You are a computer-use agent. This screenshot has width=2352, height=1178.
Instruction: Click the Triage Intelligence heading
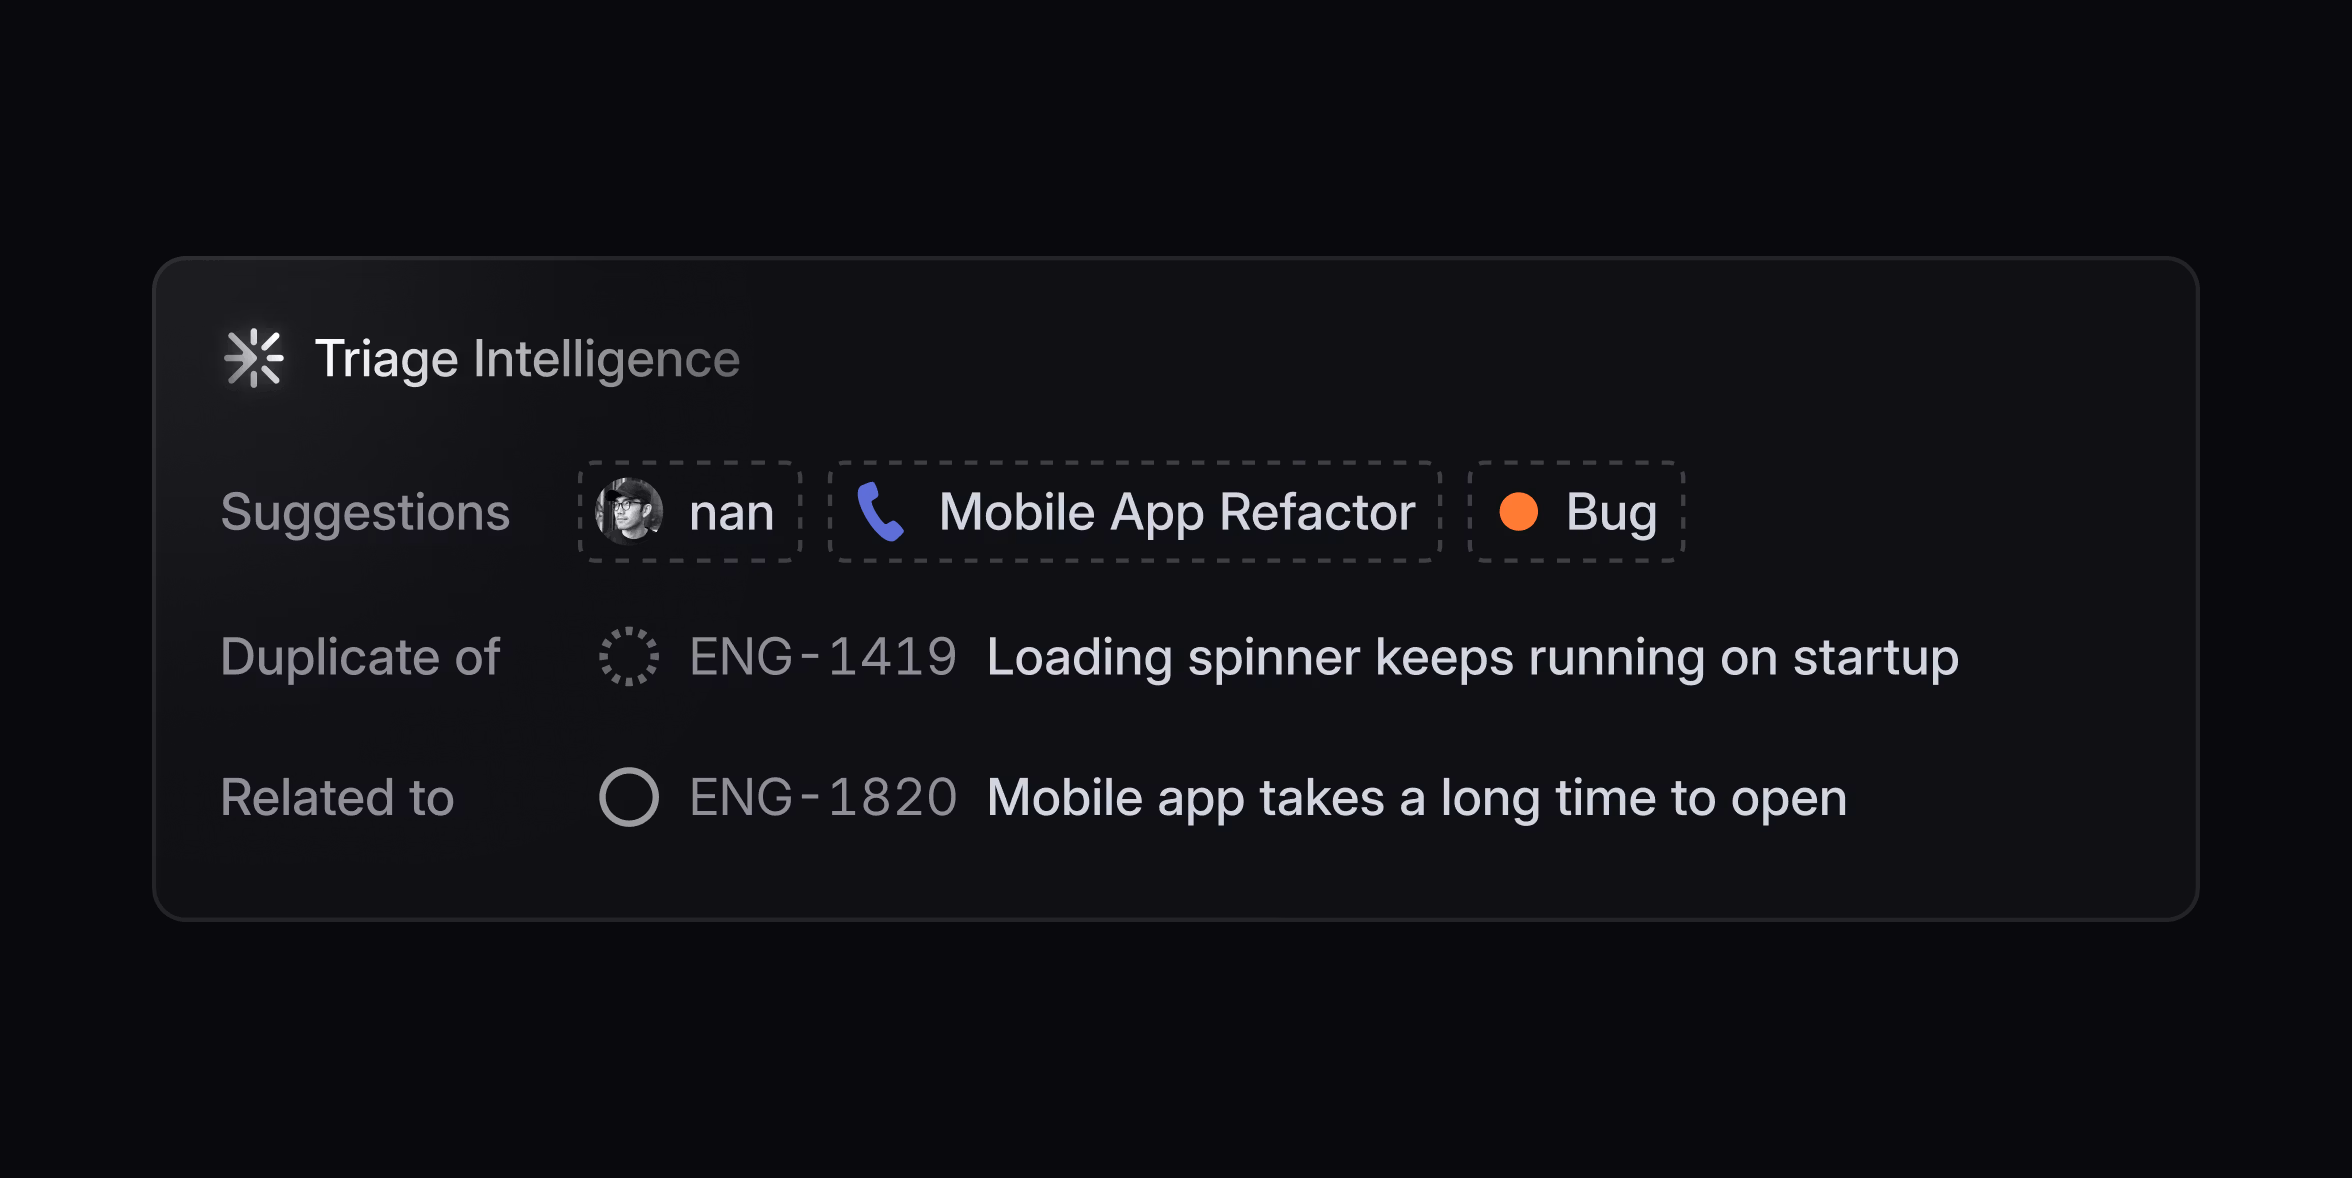tap(528, 358)
